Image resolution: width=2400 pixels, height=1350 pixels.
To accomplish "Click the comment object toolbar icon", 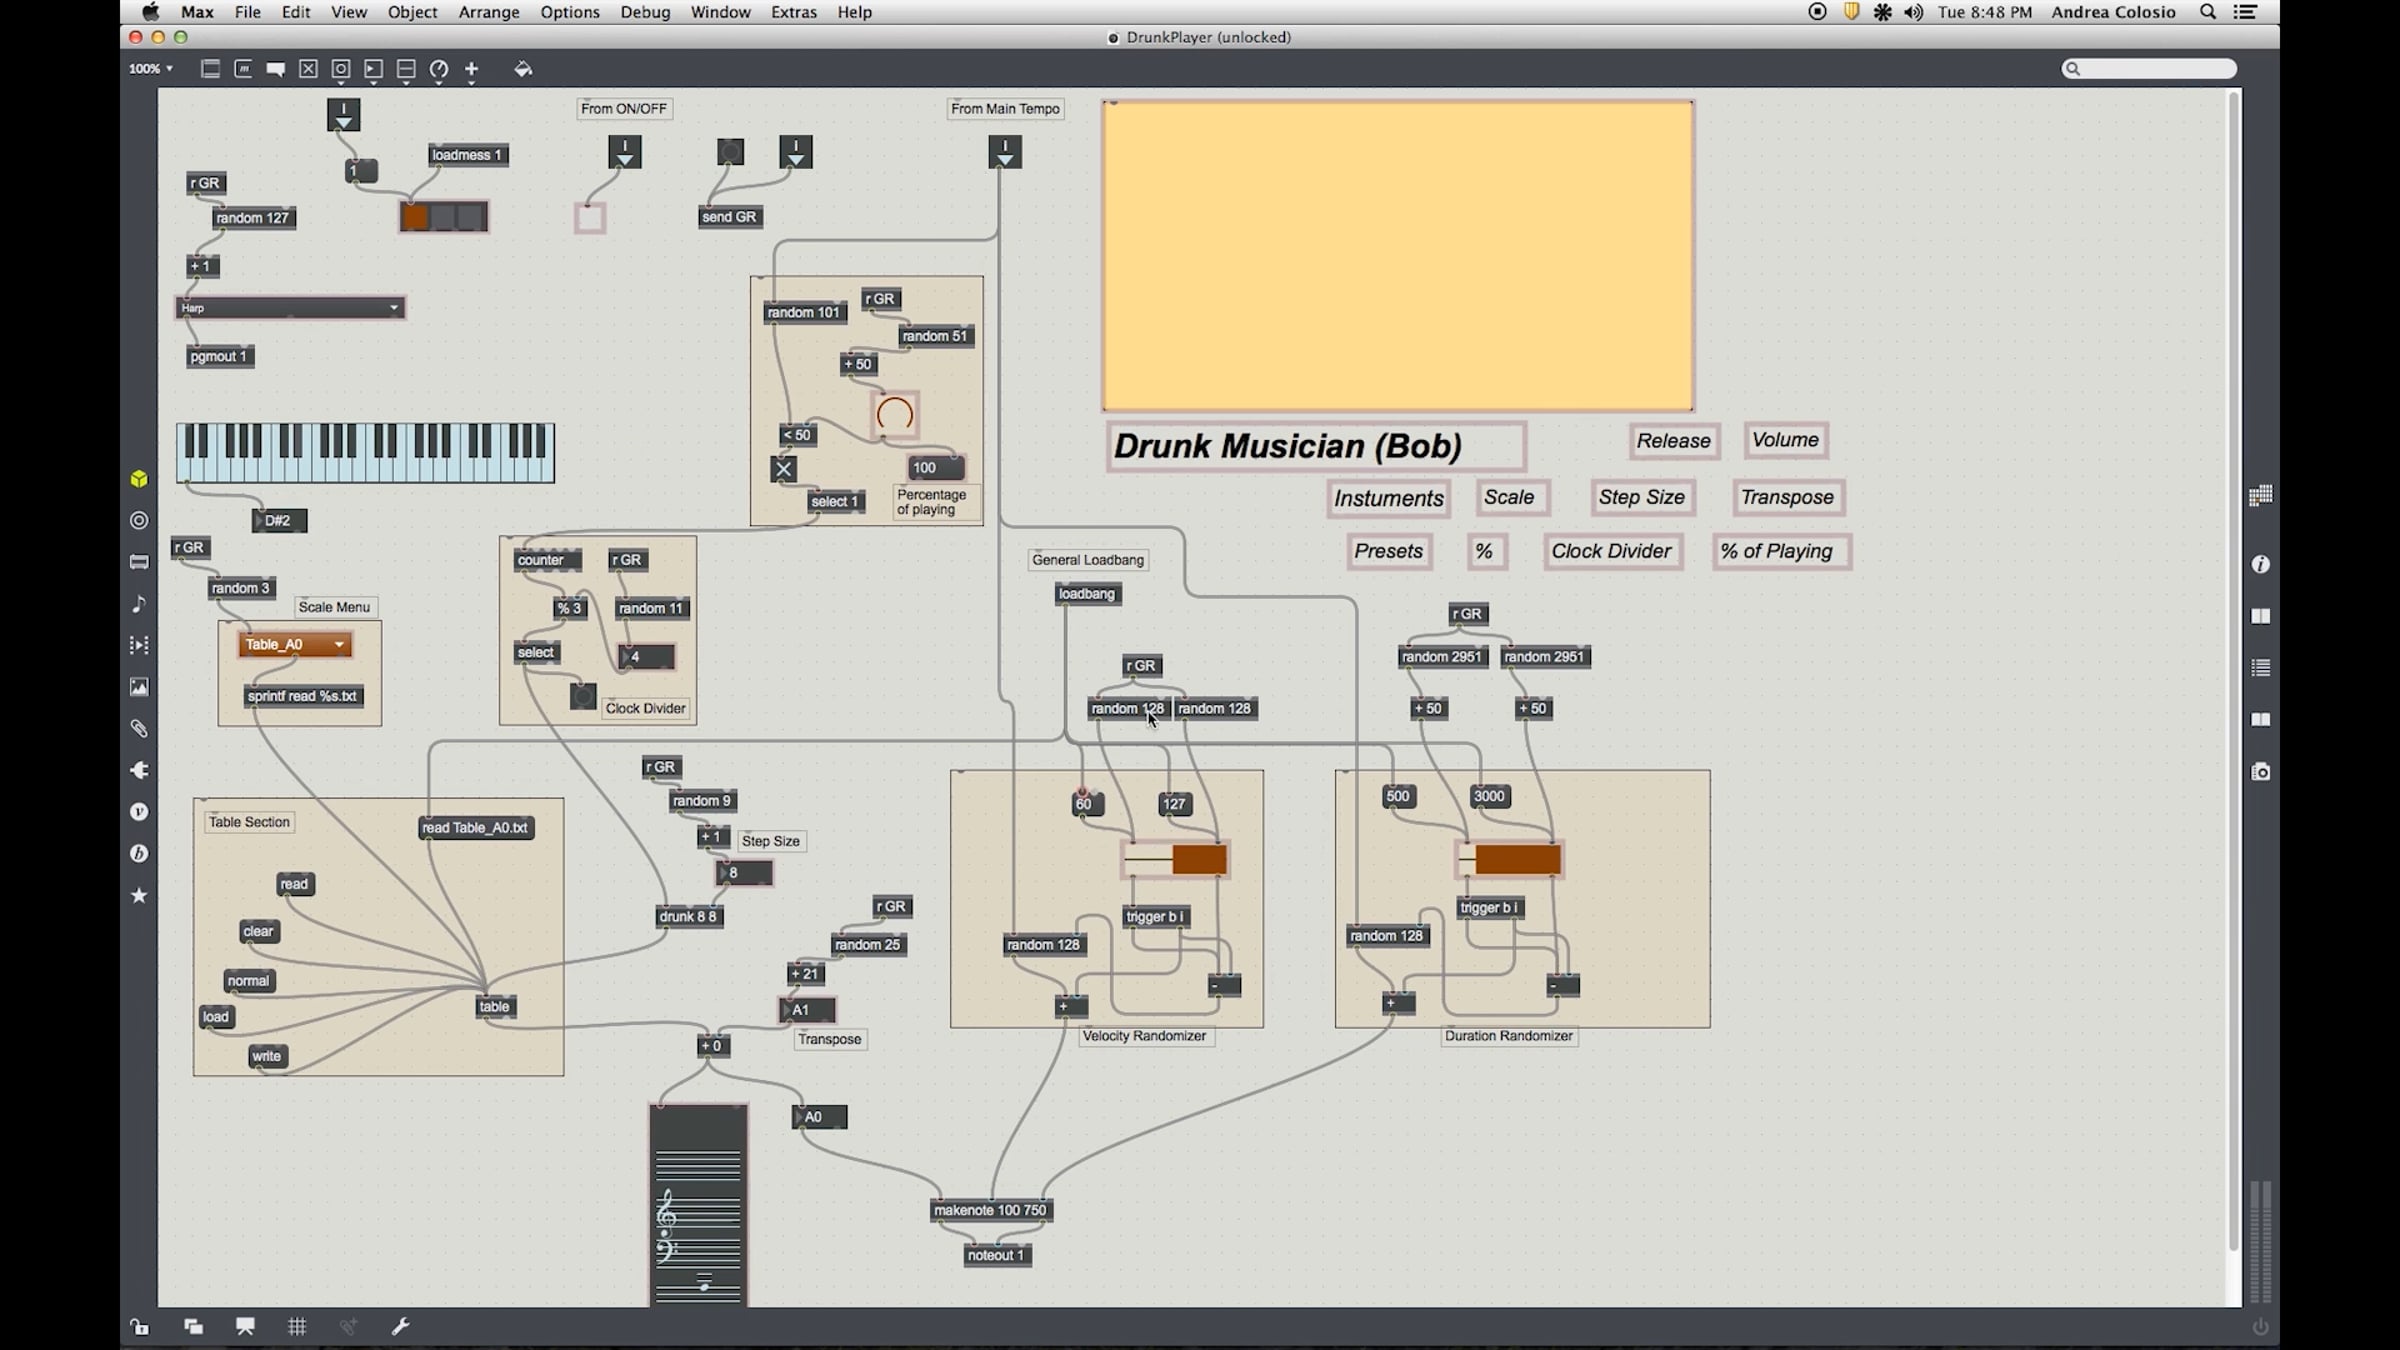I will tap(275, 69).
